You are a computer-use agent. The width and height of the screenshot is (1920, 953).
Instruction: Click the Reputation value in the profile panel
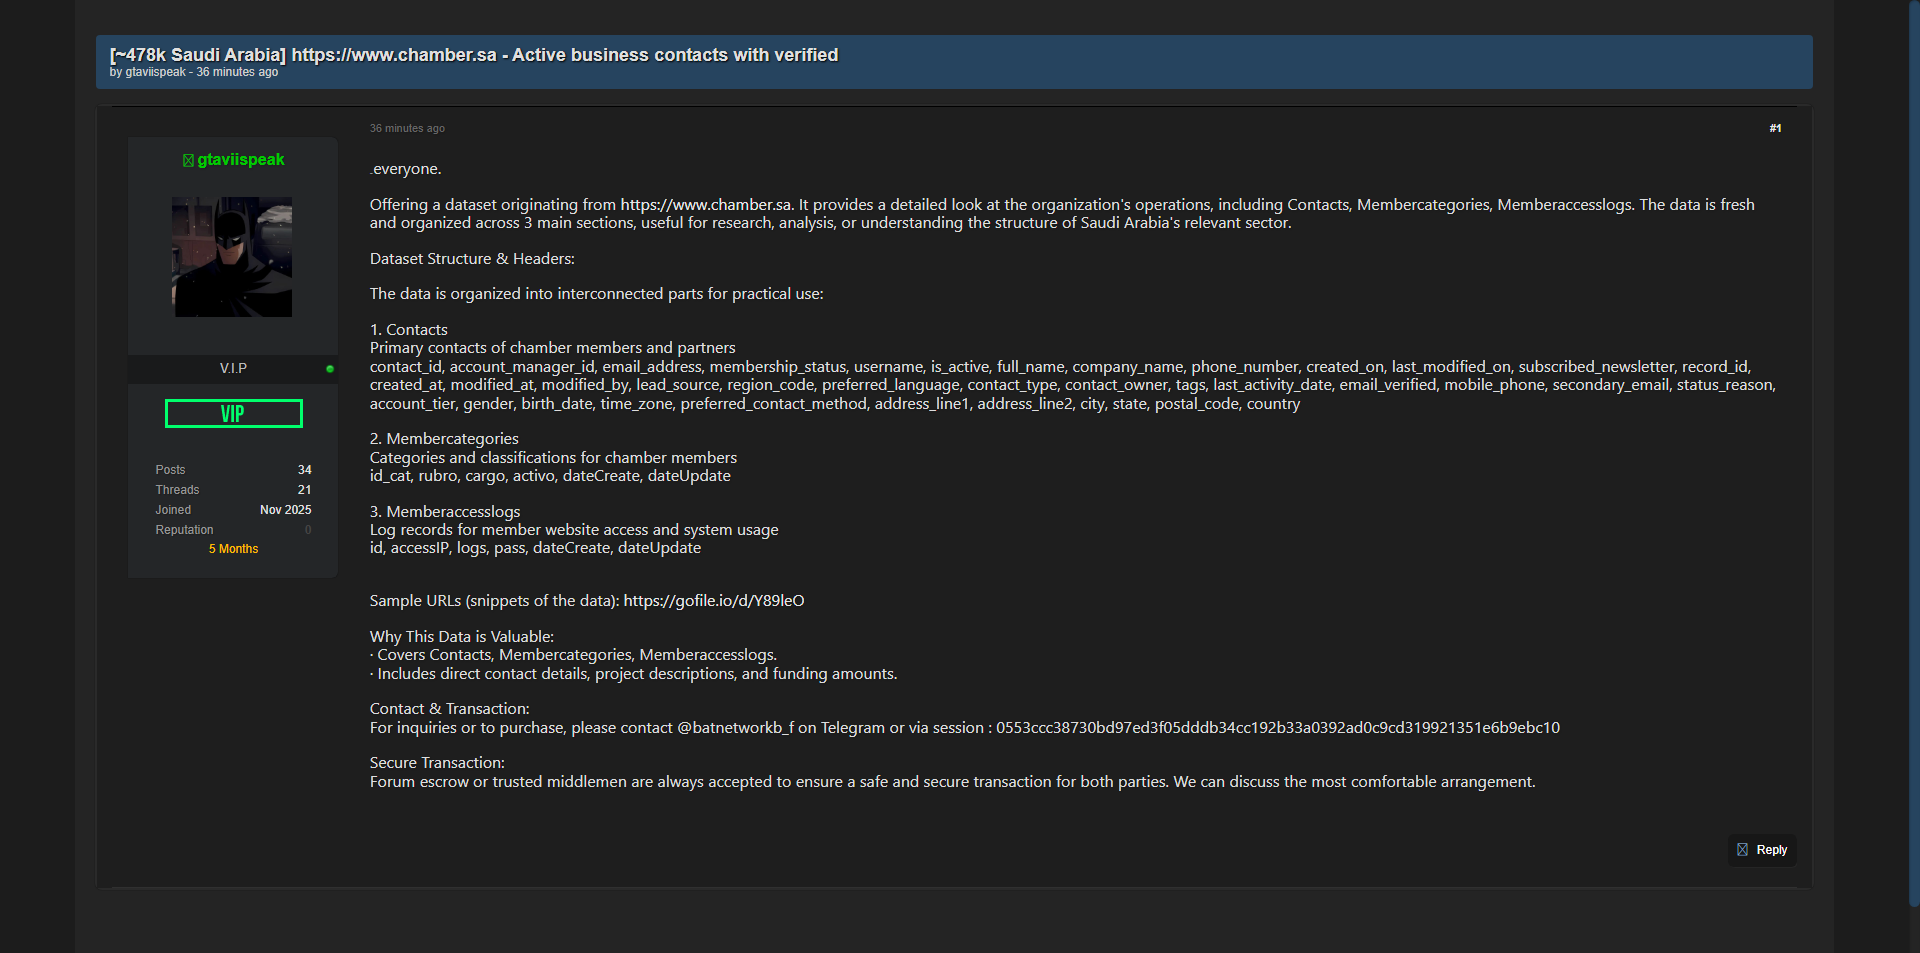point(308,530)
